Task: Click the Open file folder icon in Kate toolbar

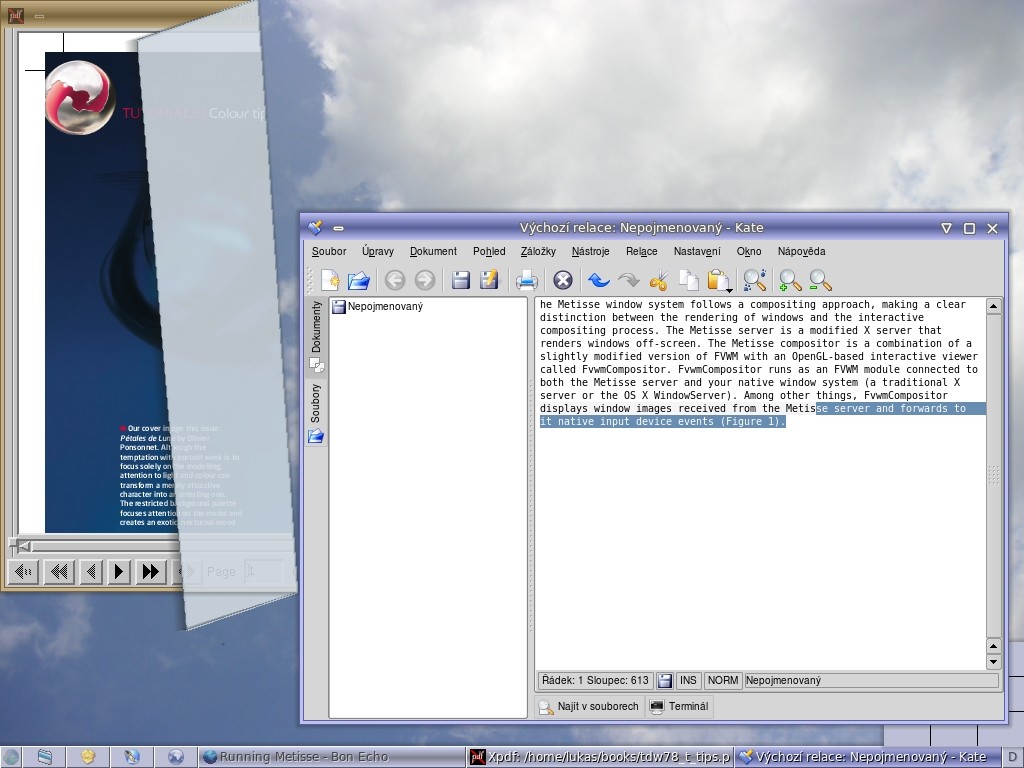Action: point(359,280)
